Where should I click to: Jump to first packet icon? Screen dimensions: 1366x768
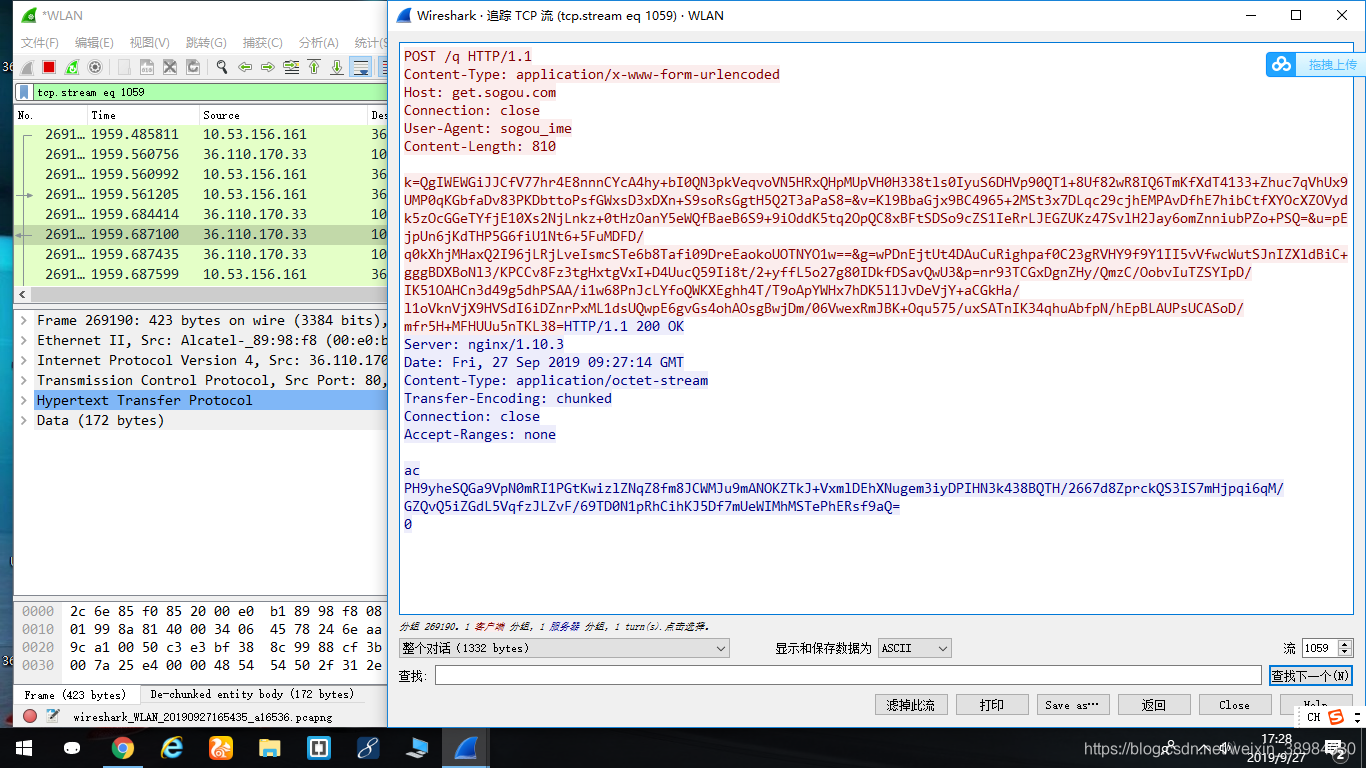pyautogui.click(x=314, y=67)
